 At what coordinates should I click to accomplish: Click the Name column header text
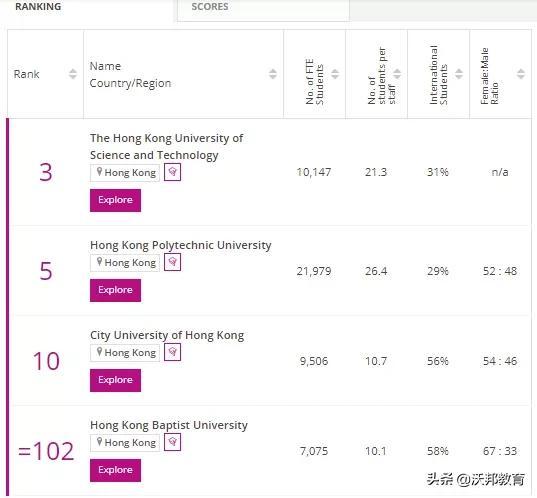coord(105,66)
